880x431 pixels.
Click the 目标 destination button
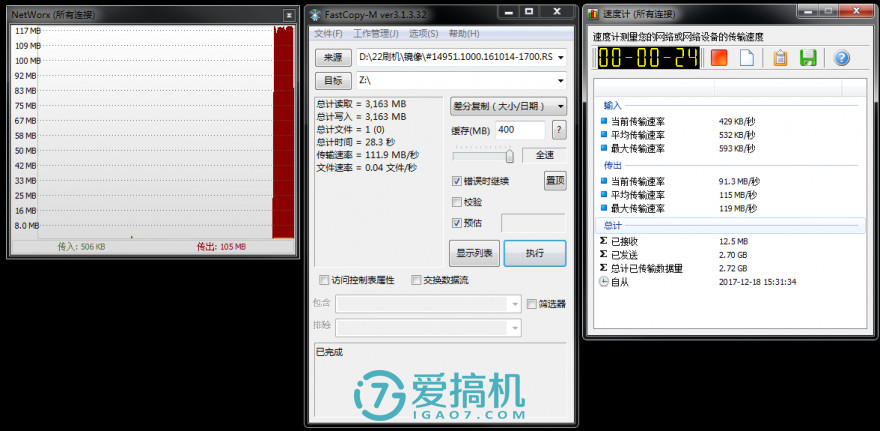tap(333, 81)
